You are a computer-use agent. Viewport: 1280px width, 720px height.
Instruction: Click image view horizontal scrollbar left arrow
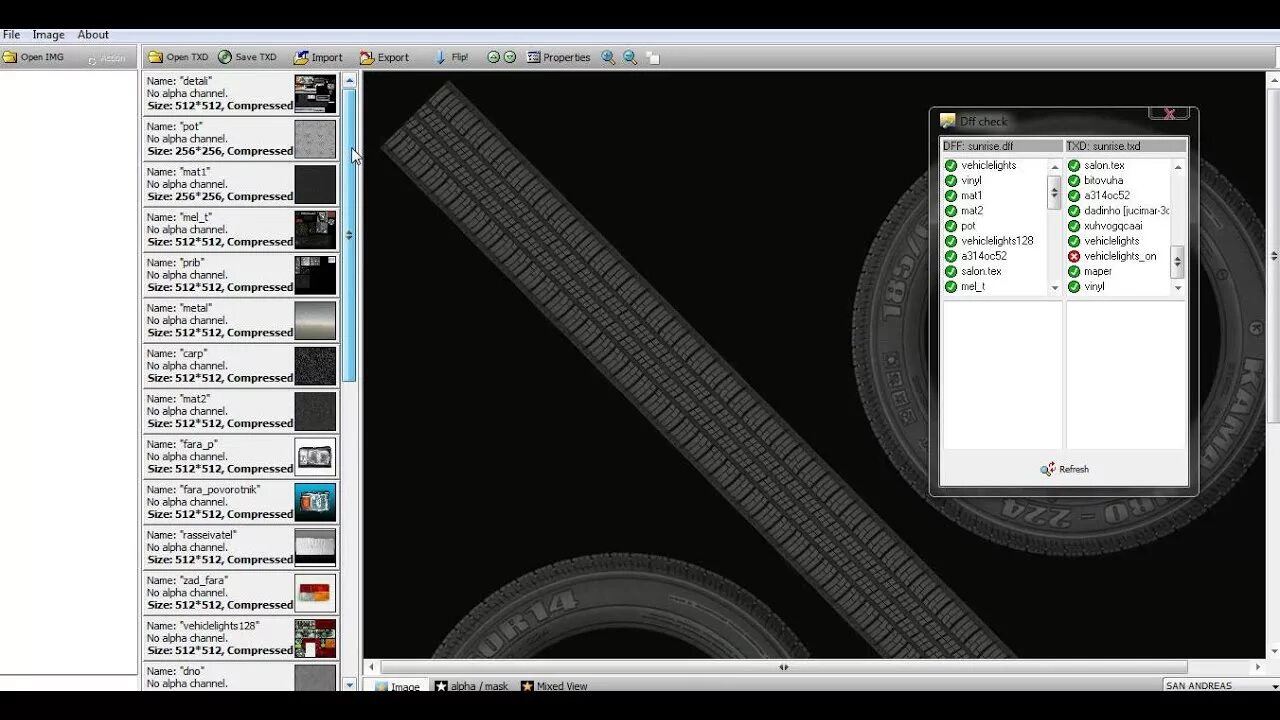click(372, 667)
